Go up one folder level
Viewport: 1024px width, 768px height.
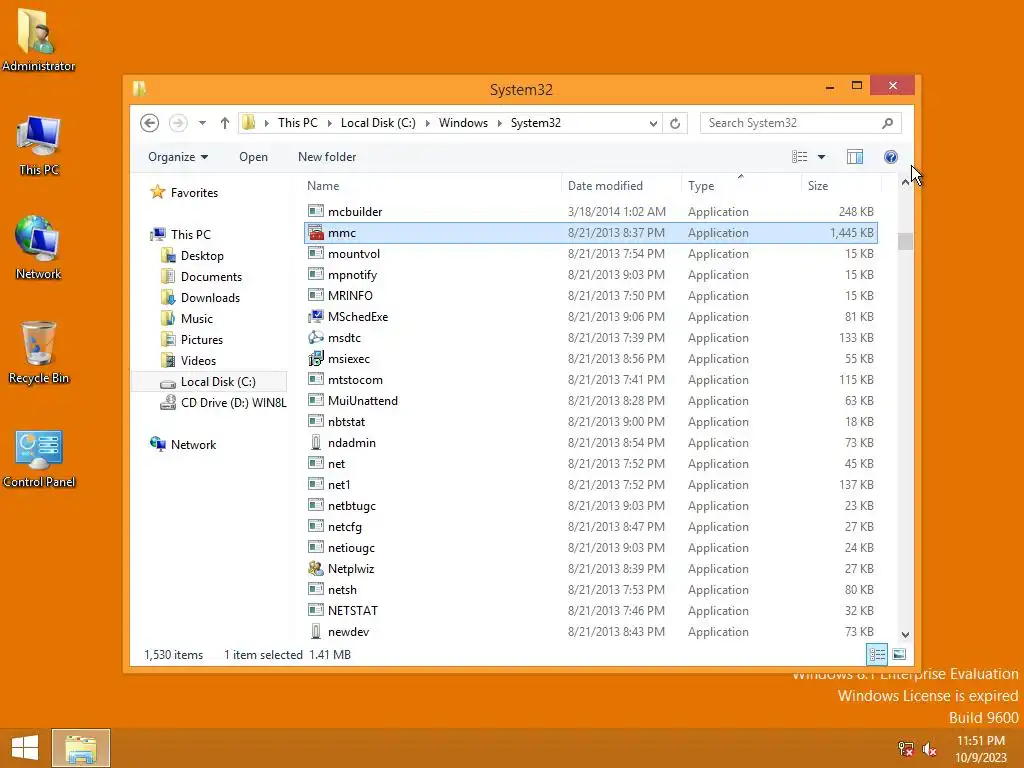tap(225, 123)
